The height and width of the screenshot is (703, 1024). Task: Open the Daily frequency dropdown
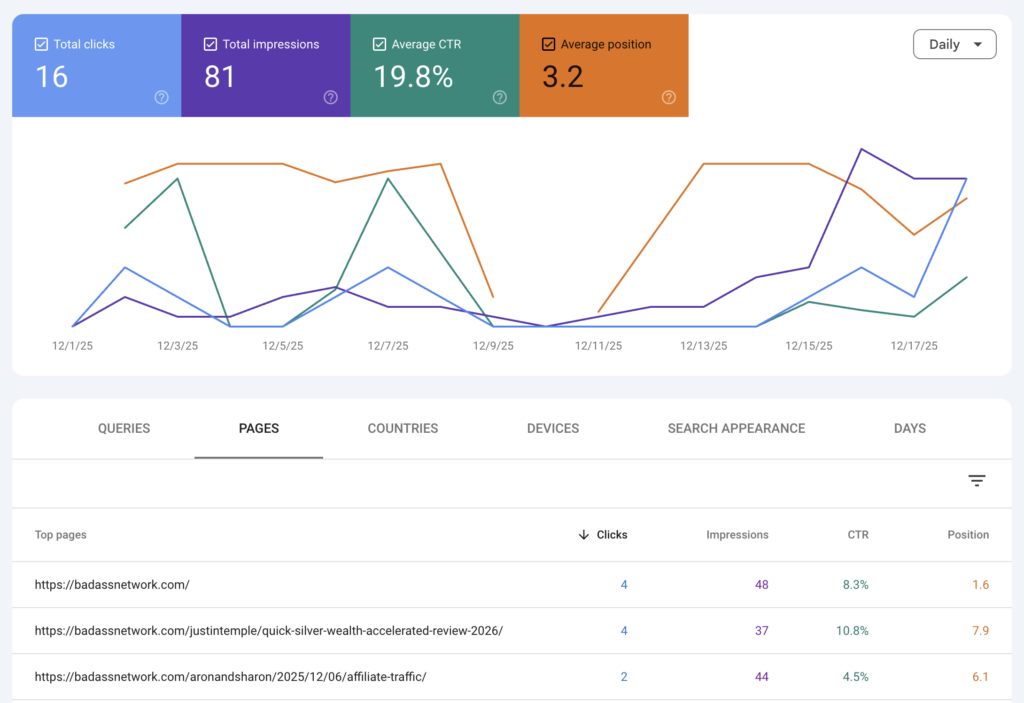click(x=954, y=44)
